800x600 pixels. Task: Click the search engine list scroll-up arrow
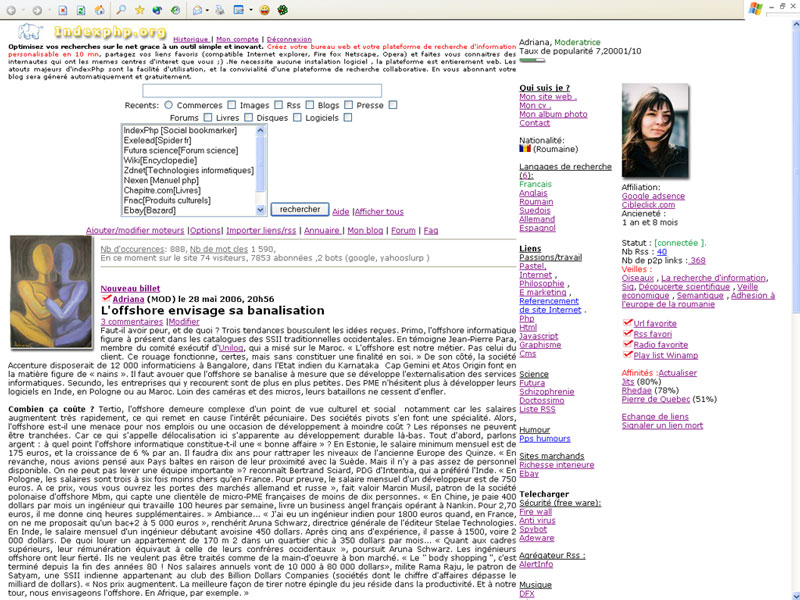260,131
